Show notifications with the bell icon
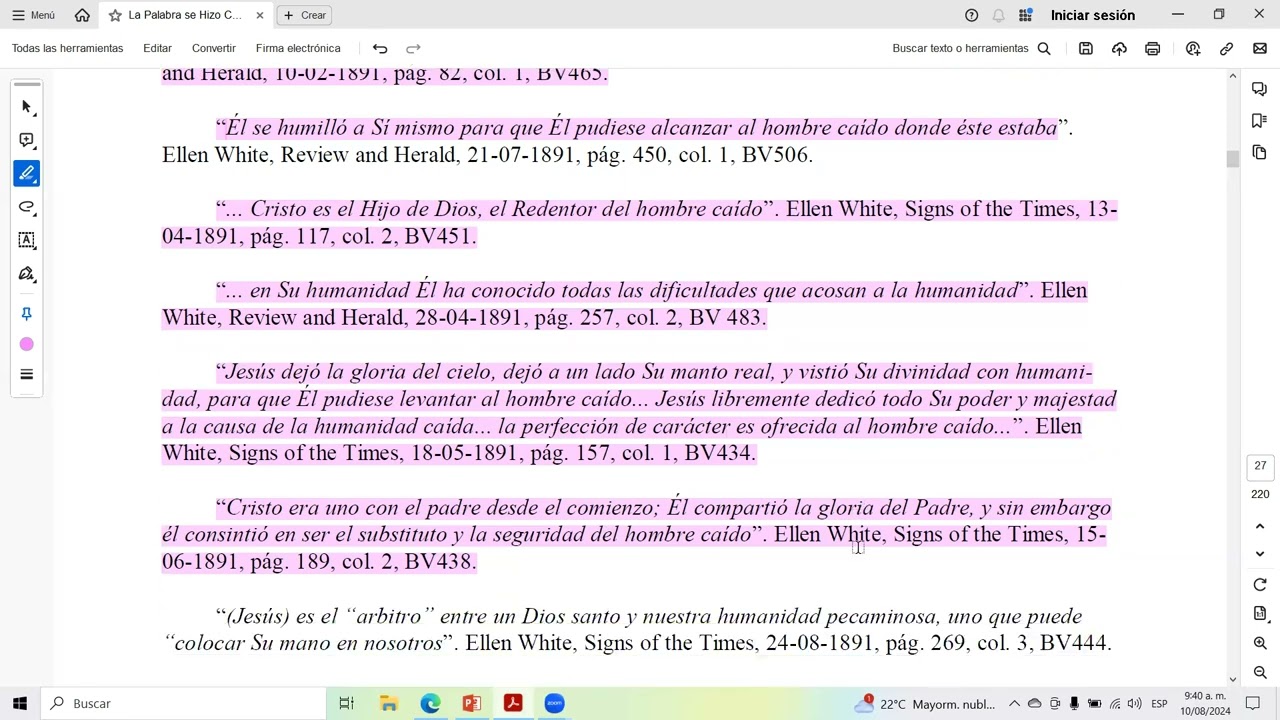The image size is (1280, 720). [998, 15]
